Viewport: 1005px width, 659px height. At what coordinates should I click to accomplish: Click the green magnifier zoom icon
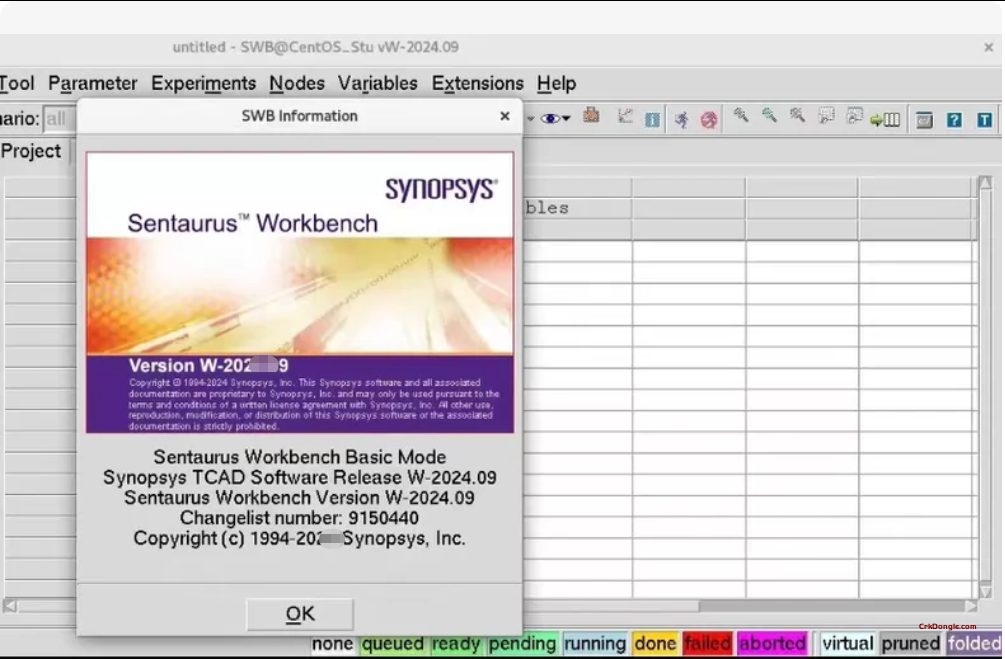pyautogui.click(x=769, y=115)
